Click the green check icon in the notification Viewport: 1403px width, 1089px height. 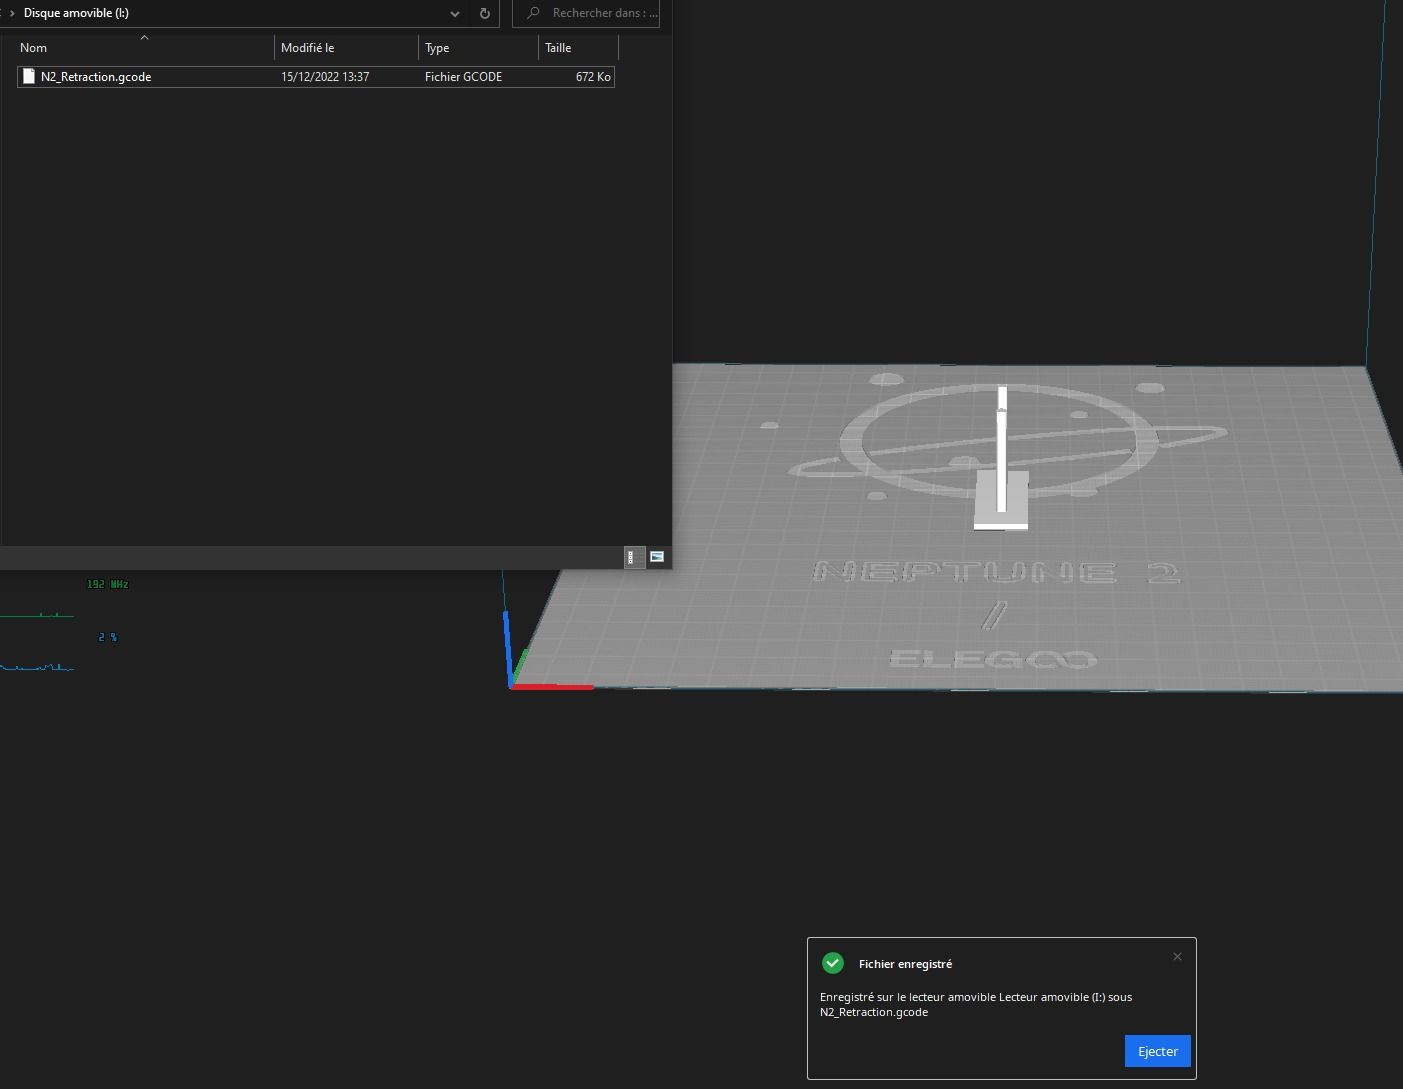(x=833, y=963)
